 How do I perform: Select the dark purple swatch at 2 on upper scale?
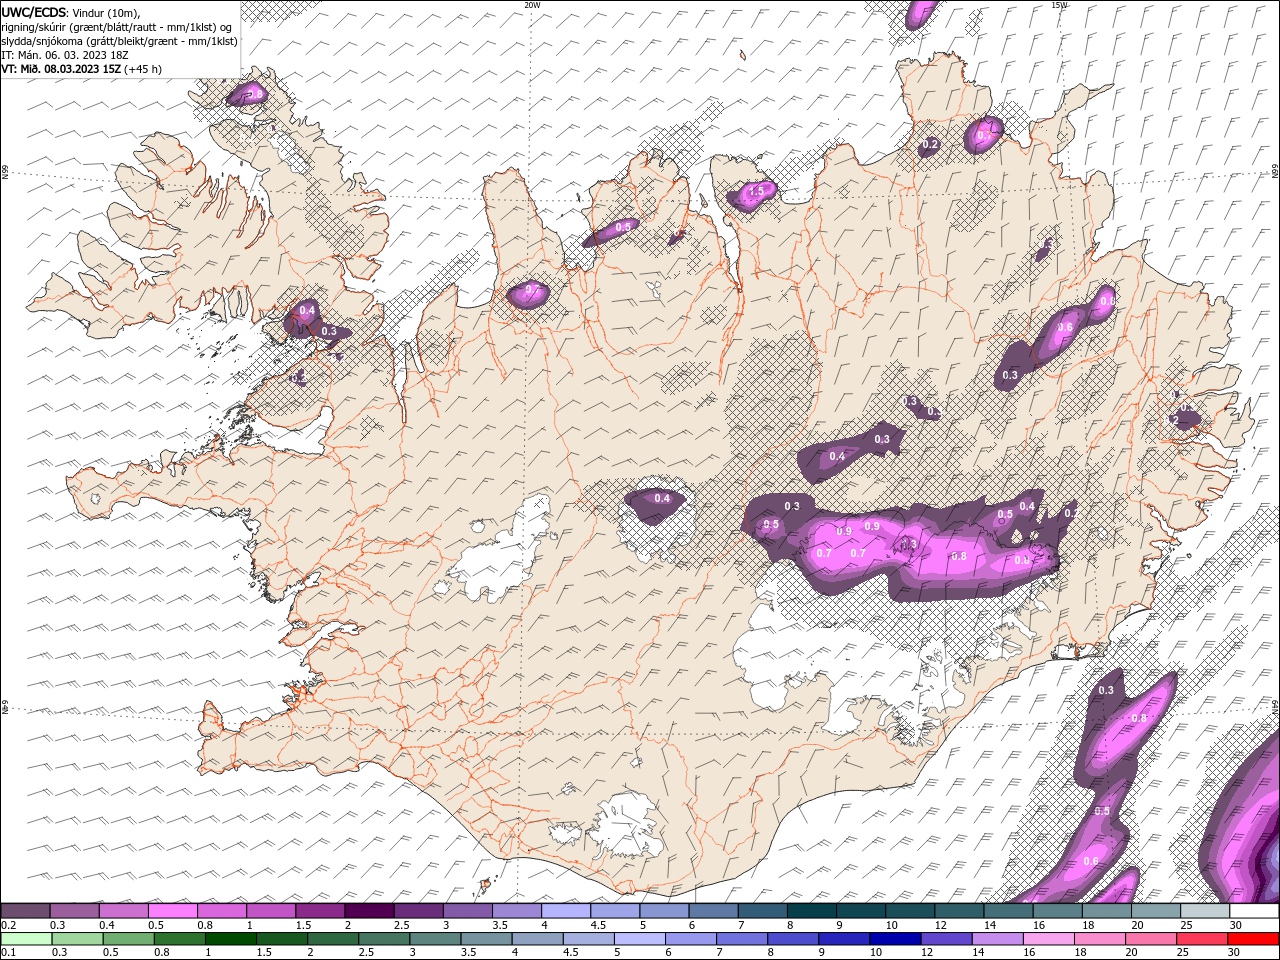(x=369, y=911)
